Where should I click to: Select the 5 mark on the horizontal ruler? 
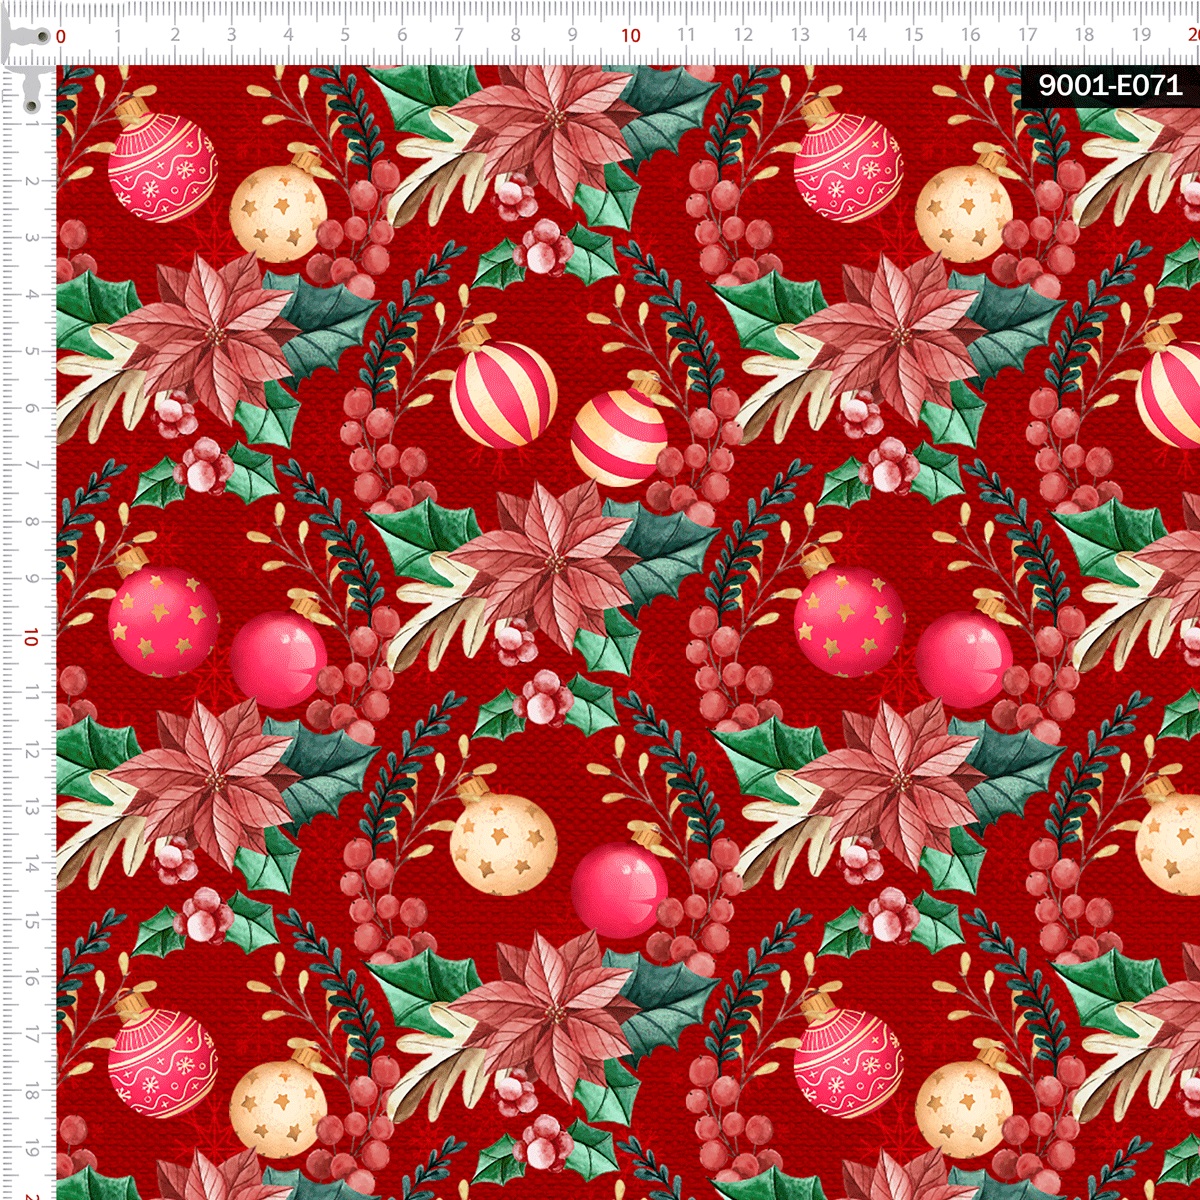(345, 35)
